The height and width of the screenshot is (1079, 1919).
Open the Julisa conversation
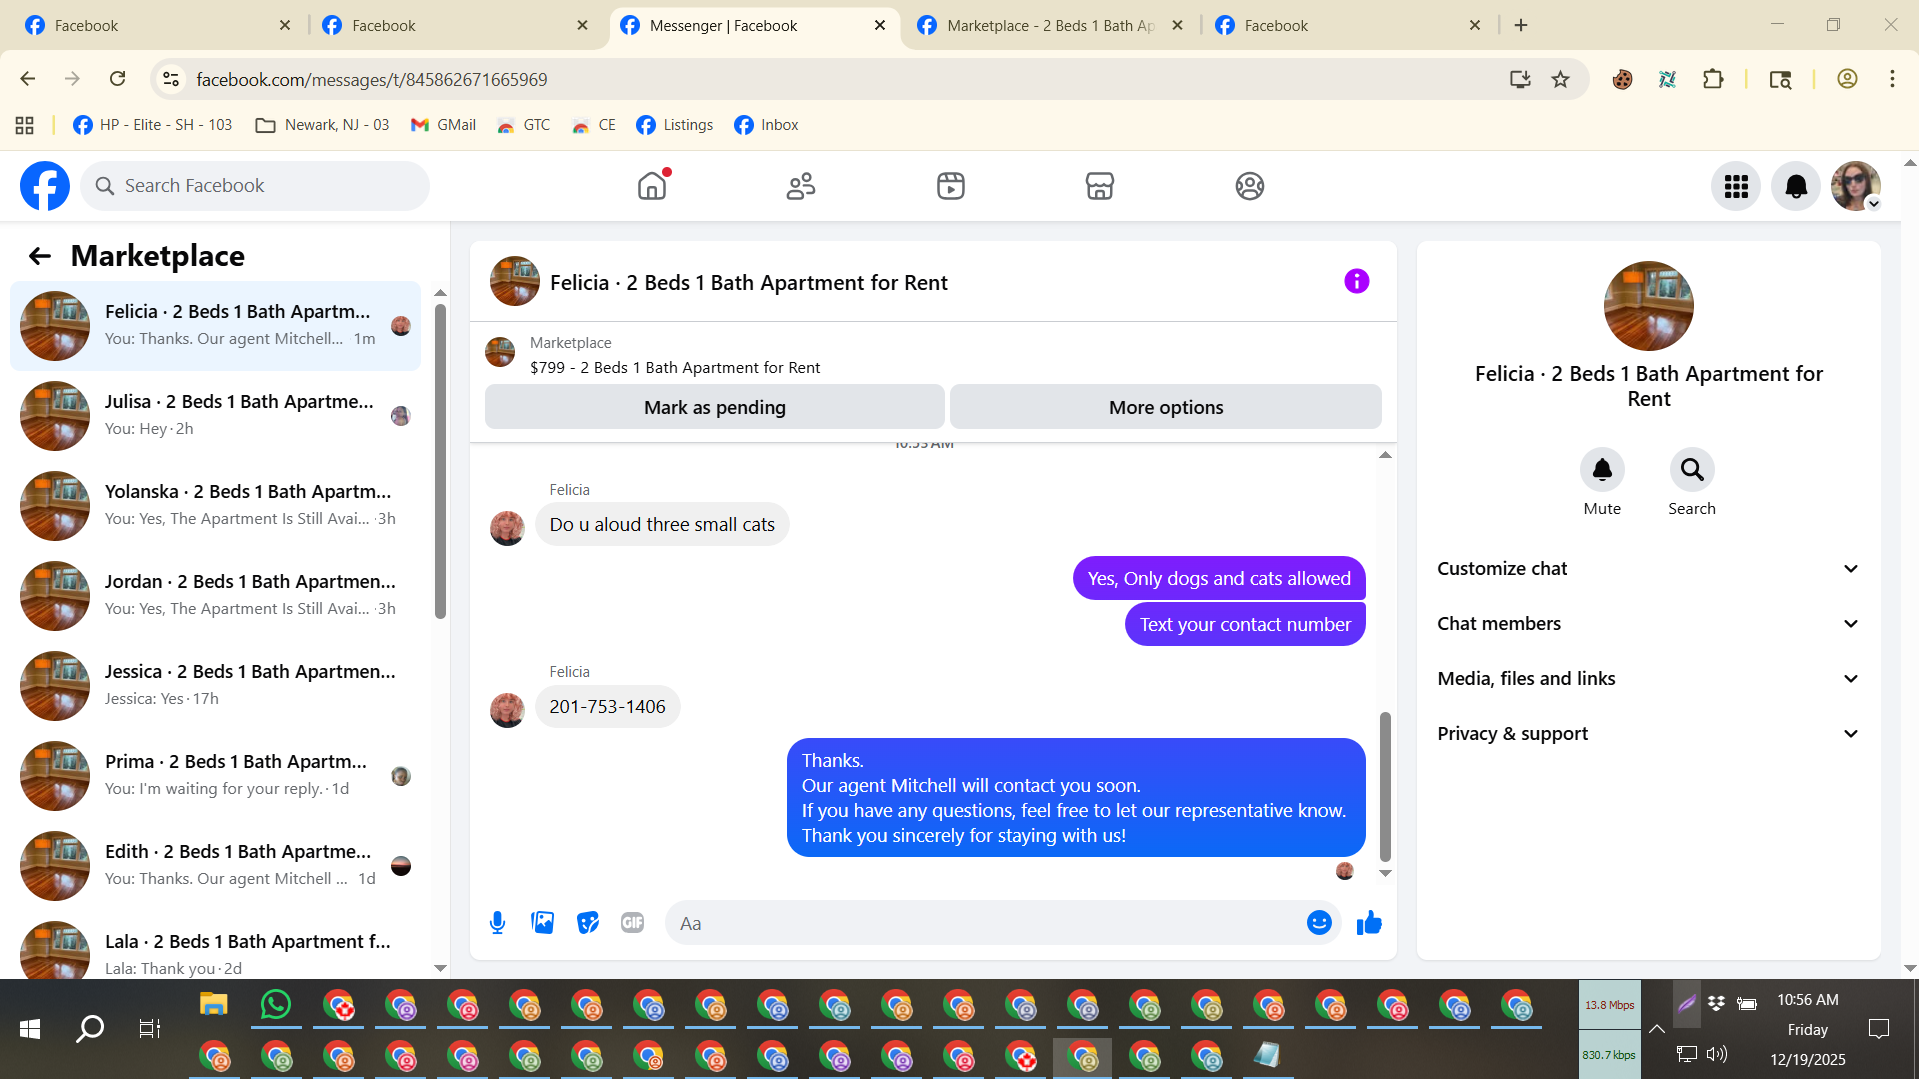point(215,416)
